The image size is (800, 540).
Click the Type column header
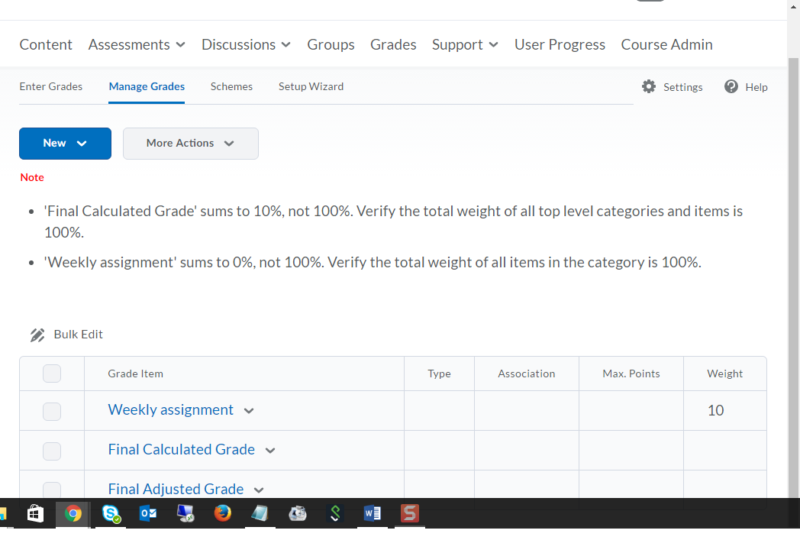pyautogui.click(x=439, y=374)
